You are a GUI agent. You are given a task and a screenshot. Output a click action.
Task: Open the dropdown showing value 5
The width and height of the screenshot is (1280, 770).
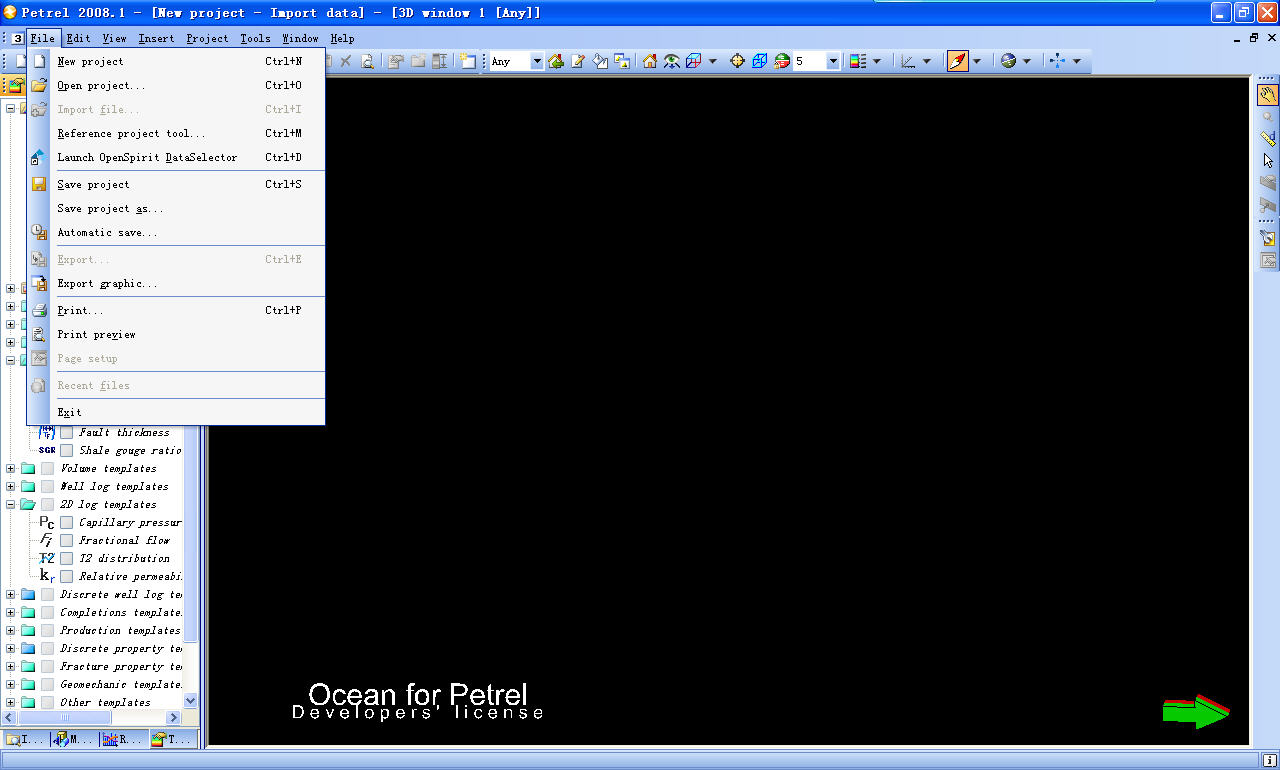(833, 62)
